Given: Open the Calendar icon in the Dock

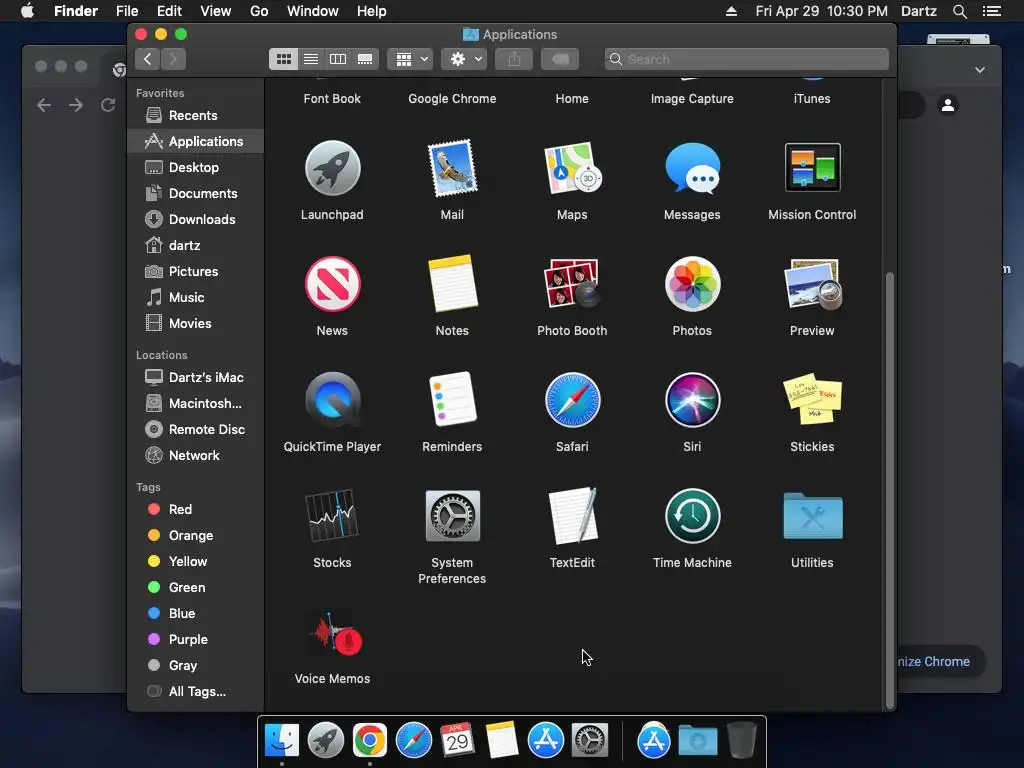Looking at the screenshot, I should click(457, 741).
